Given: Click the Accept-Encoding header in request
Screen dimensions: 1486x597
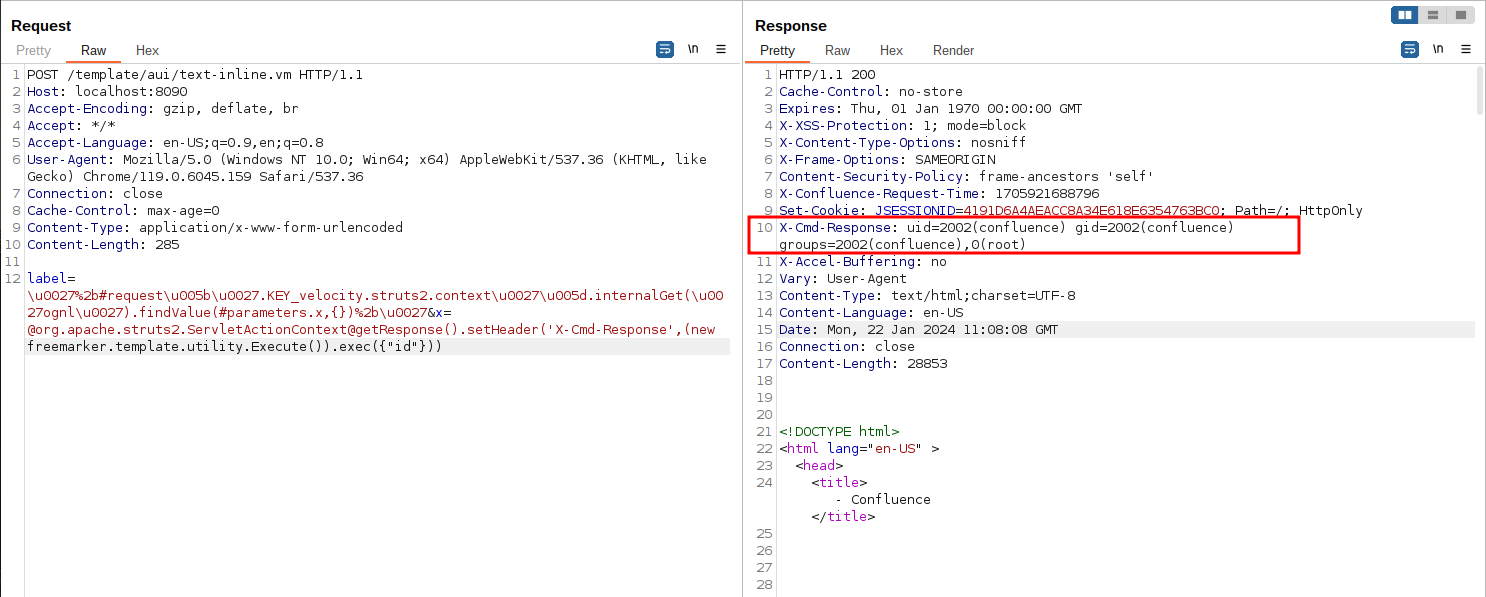Looking at the screenshot, I should [x=163, y=109].
